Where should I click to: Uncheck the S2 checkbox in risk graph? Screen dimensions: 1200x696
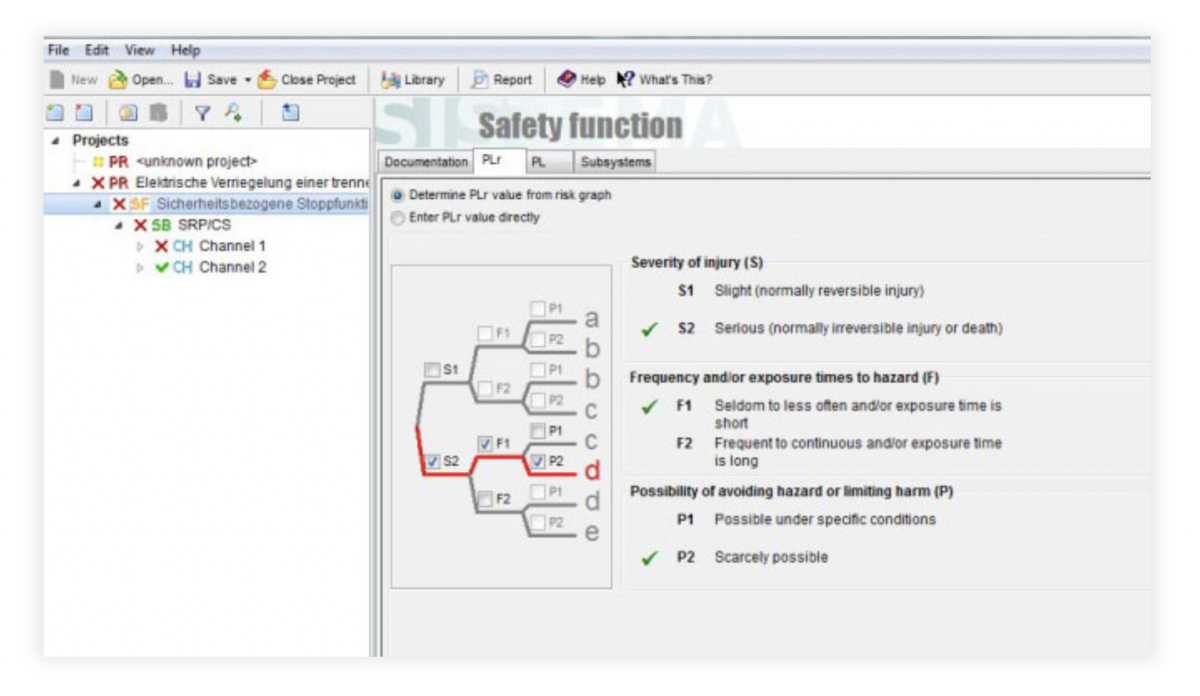pos(432,462)
